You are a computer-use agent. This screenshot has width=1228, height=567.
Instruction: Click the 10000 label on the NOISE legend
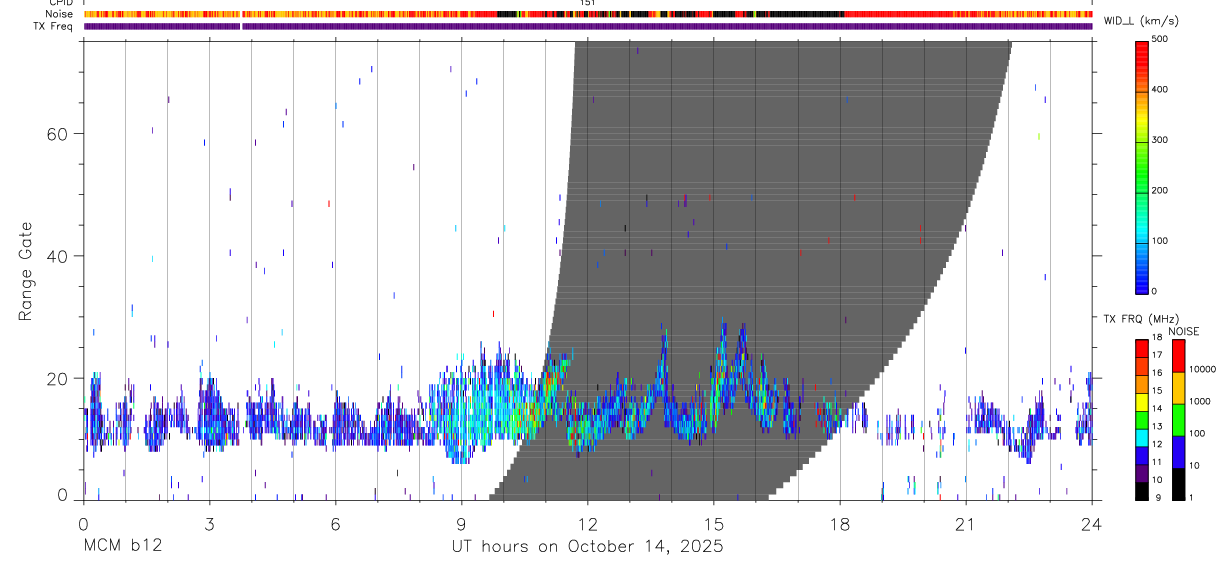pos(1202,370)
